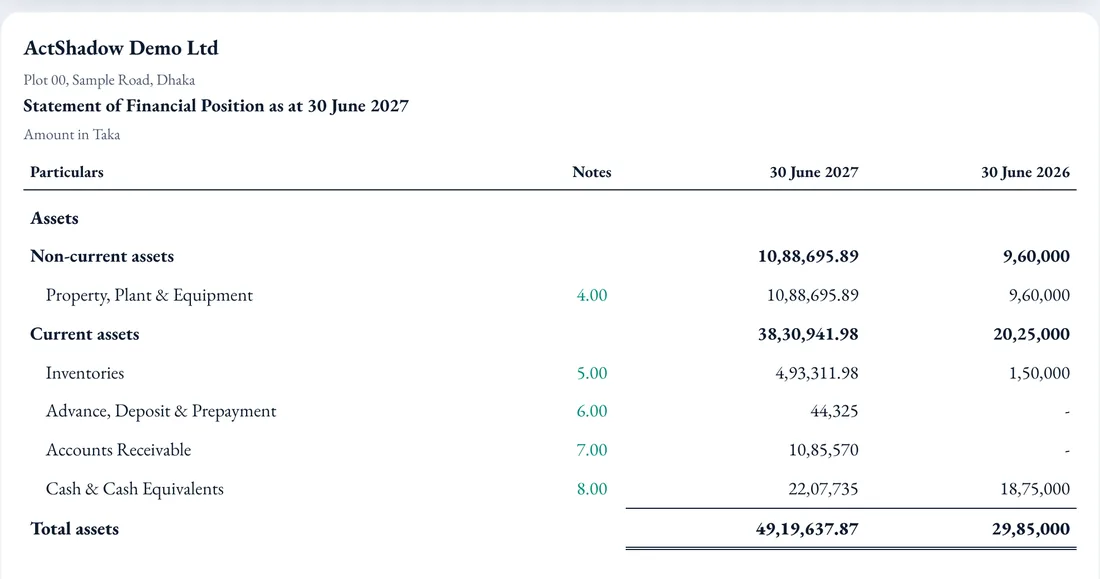Click the 30 June 2027 column header
Screen dimensions: 1100x579
click(x=814, y=173)
